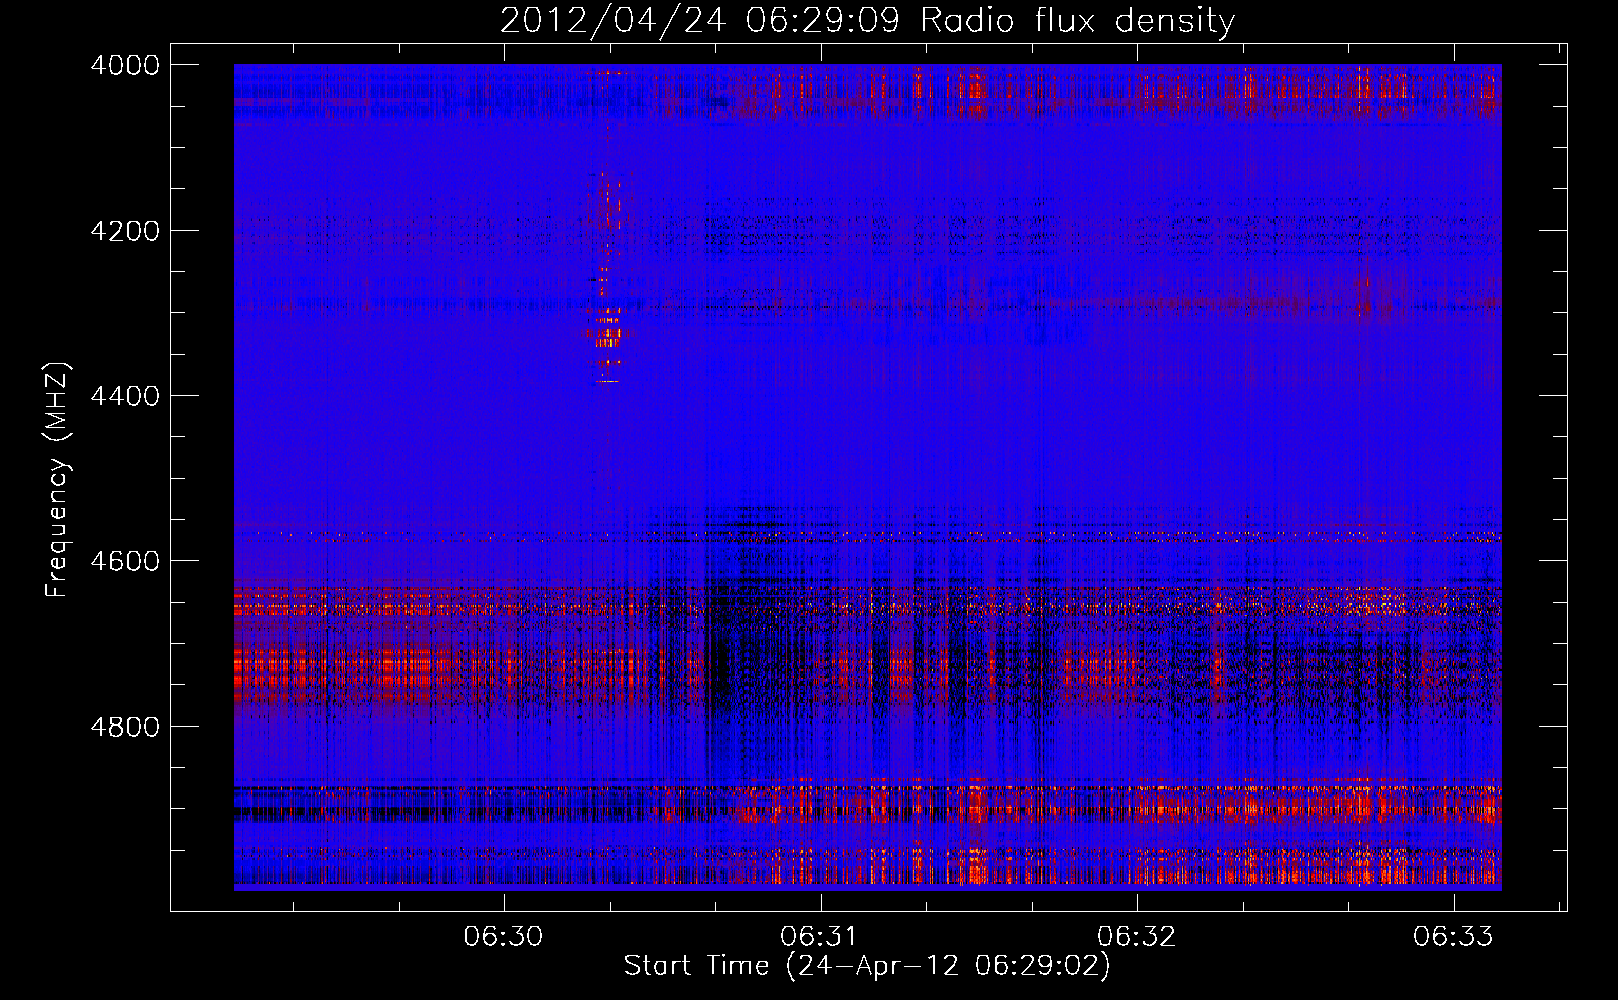Click the '4600' frequency axis label
Viewport: 1618px width, 1000px height.
click(125, 561)
